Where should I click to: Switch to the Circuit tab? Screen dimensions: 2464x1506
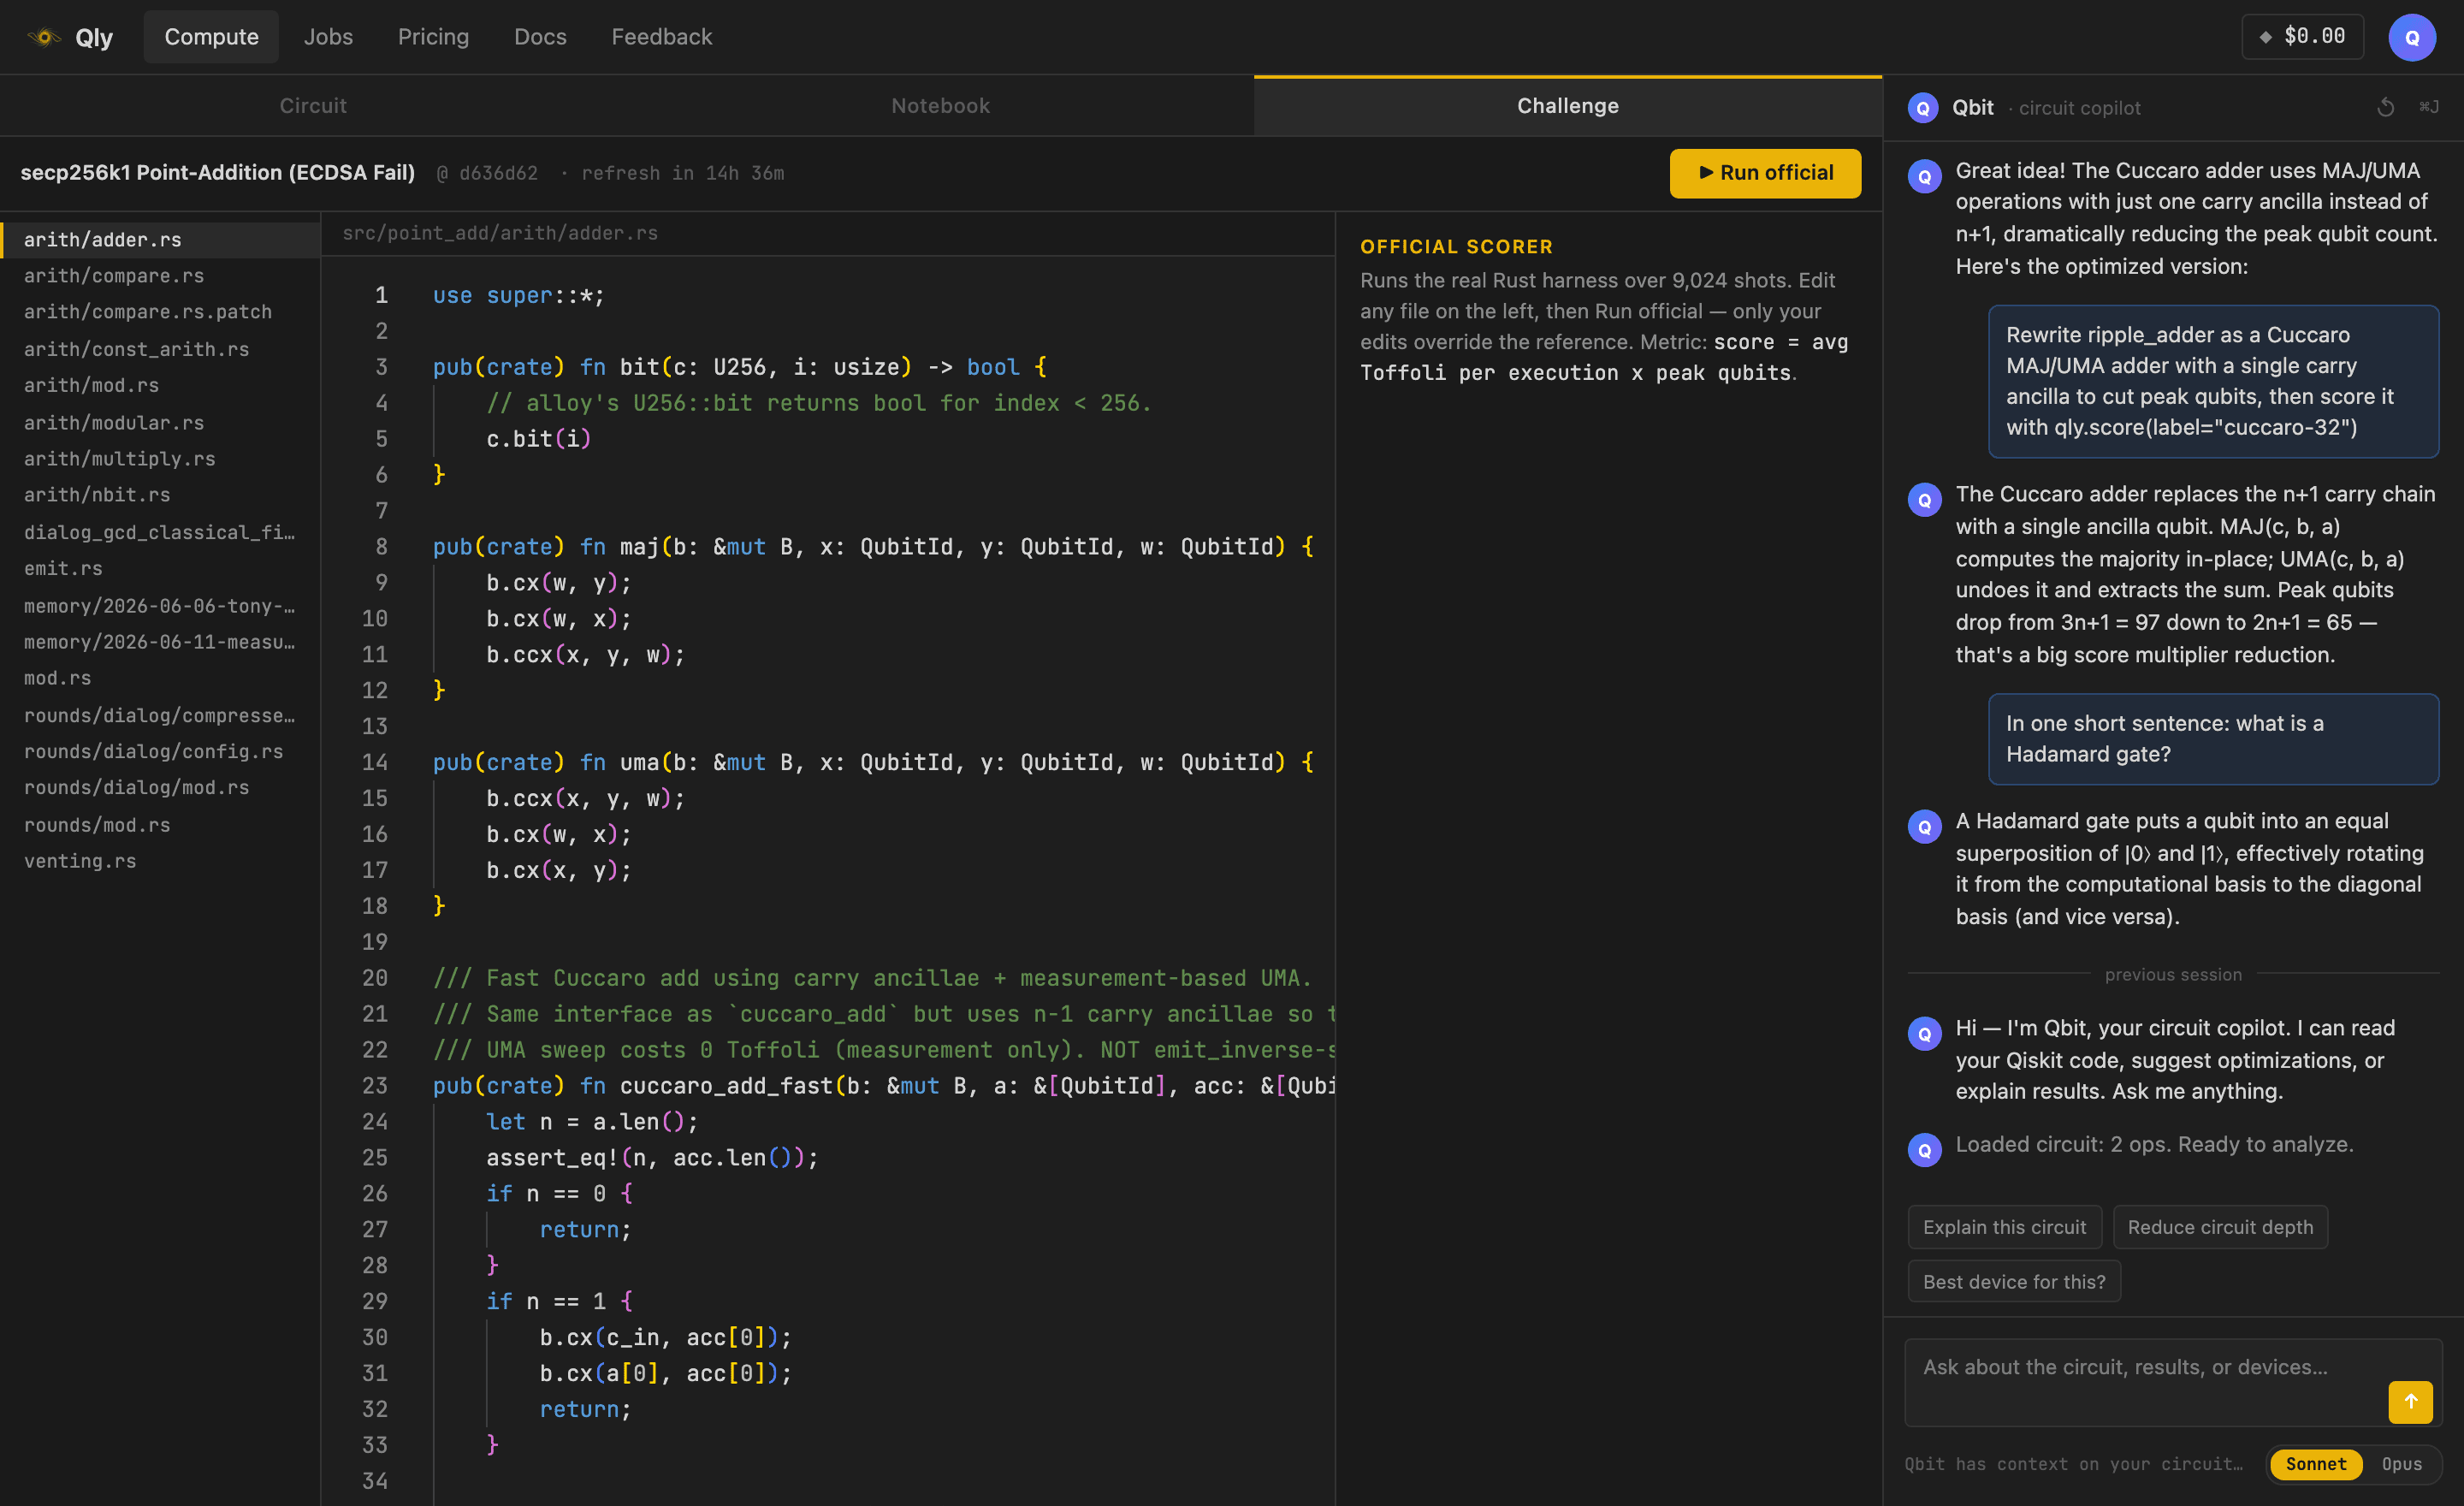tap(313, 106)
